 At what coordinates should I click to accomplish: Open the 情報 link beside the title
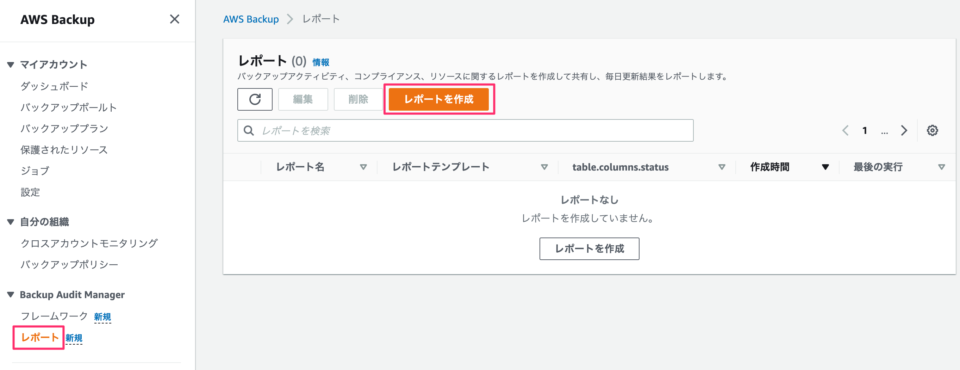(x=321, y=62)
